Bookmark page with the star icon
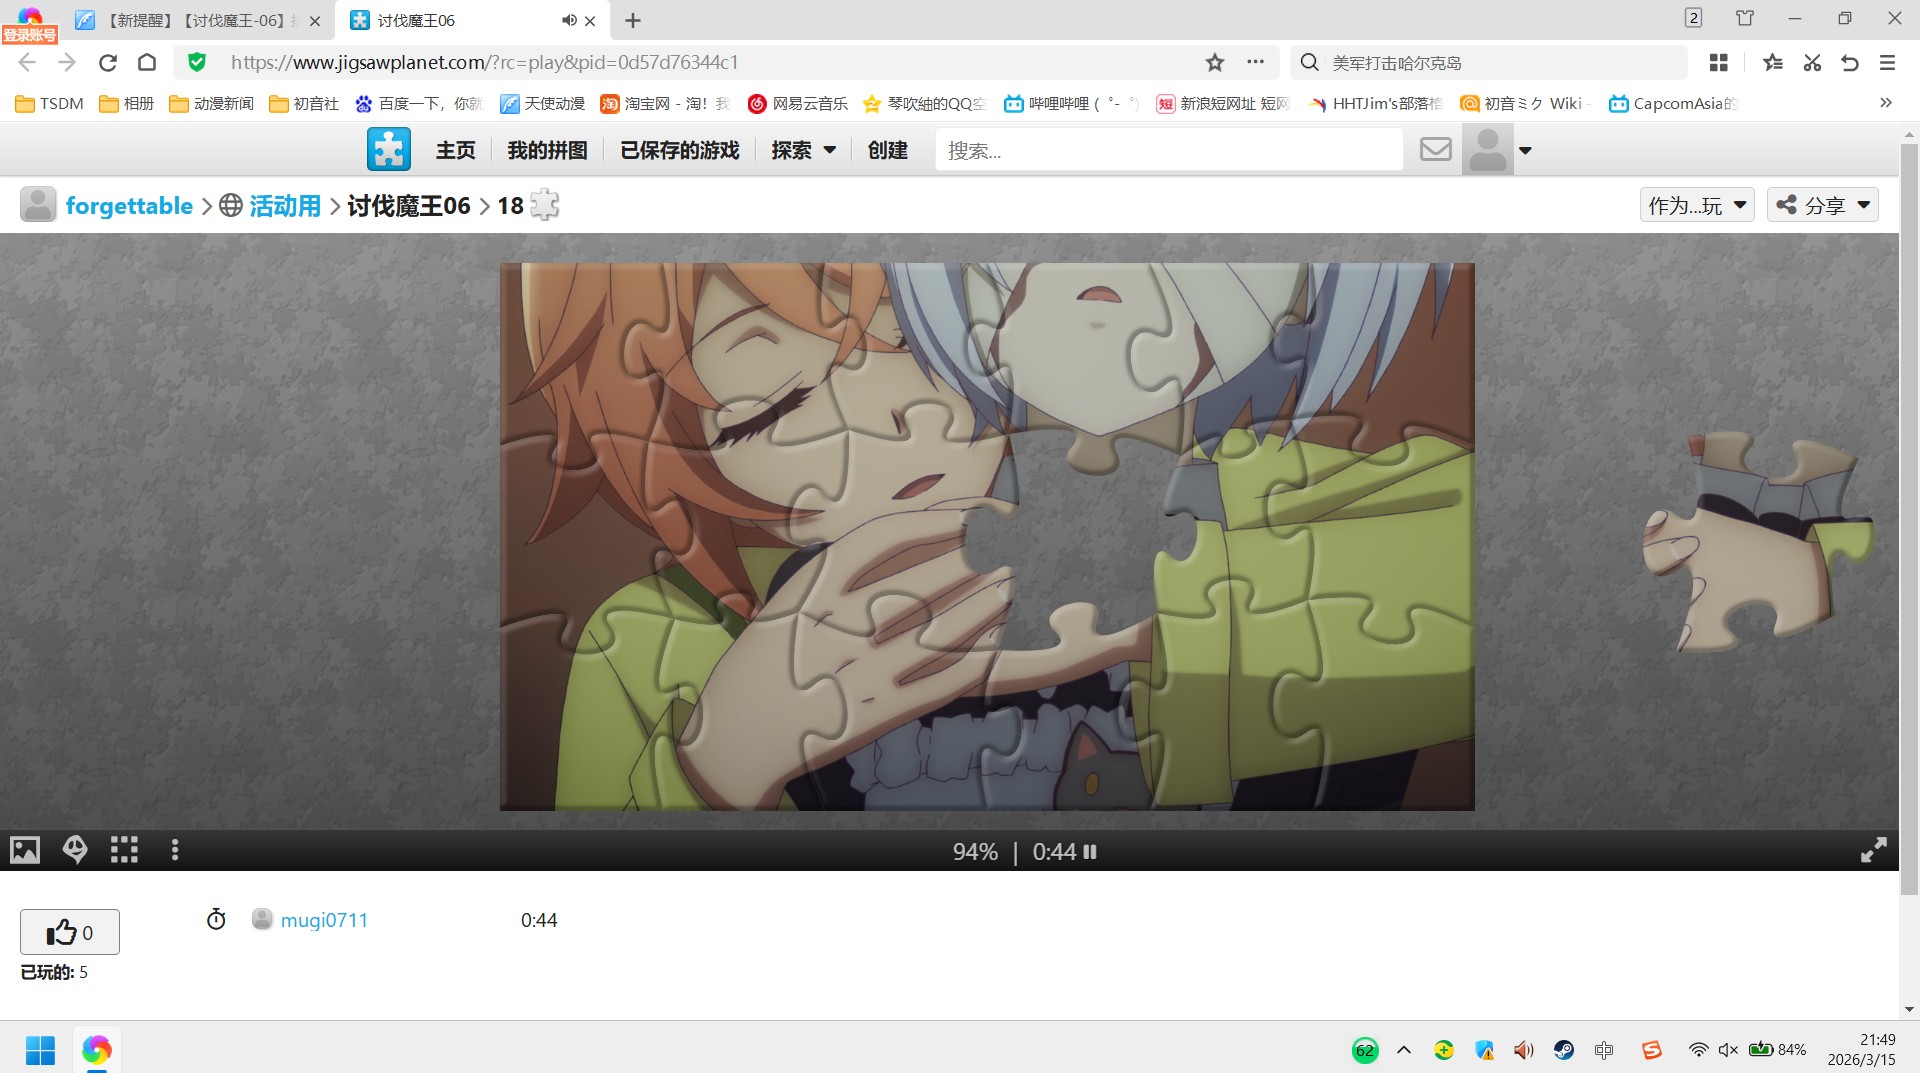Image resolution: width=1920 pixels, height=1073 pixels. [1215, 63]
